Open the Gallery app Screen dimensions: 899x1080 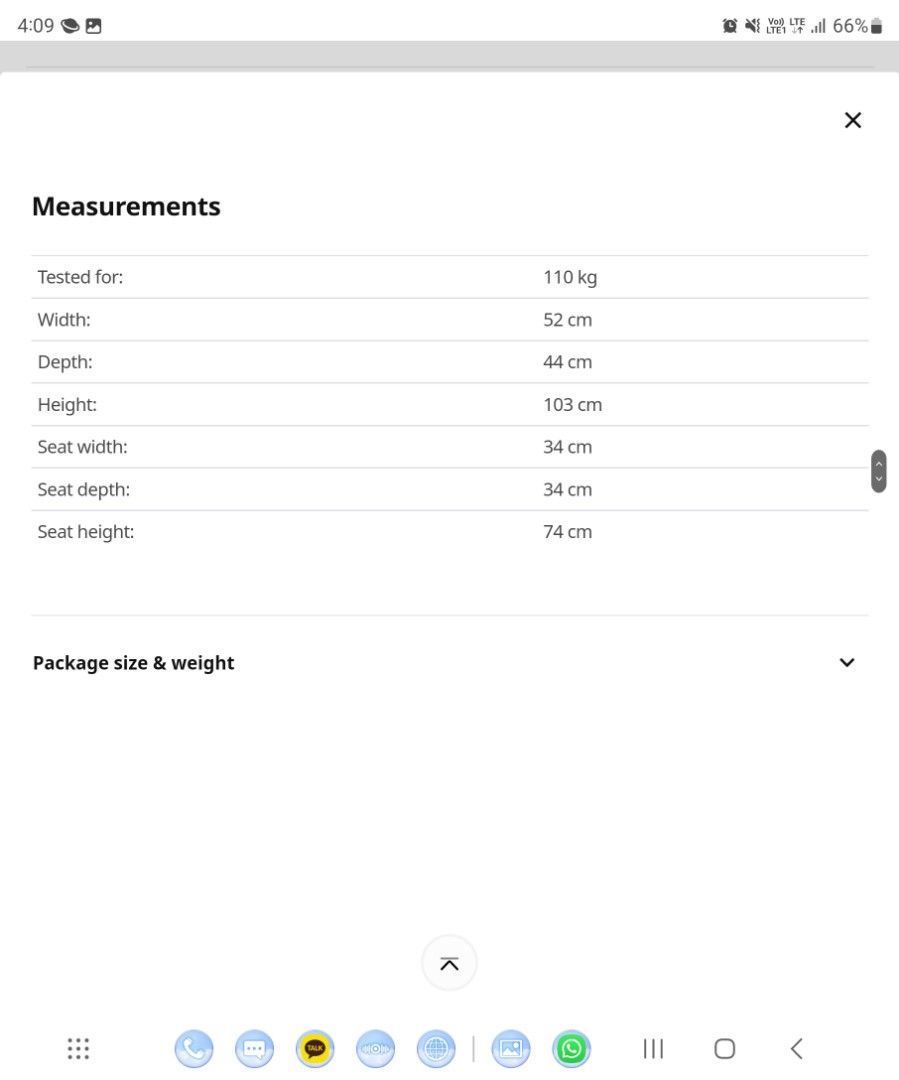(x=510, y=1048)
